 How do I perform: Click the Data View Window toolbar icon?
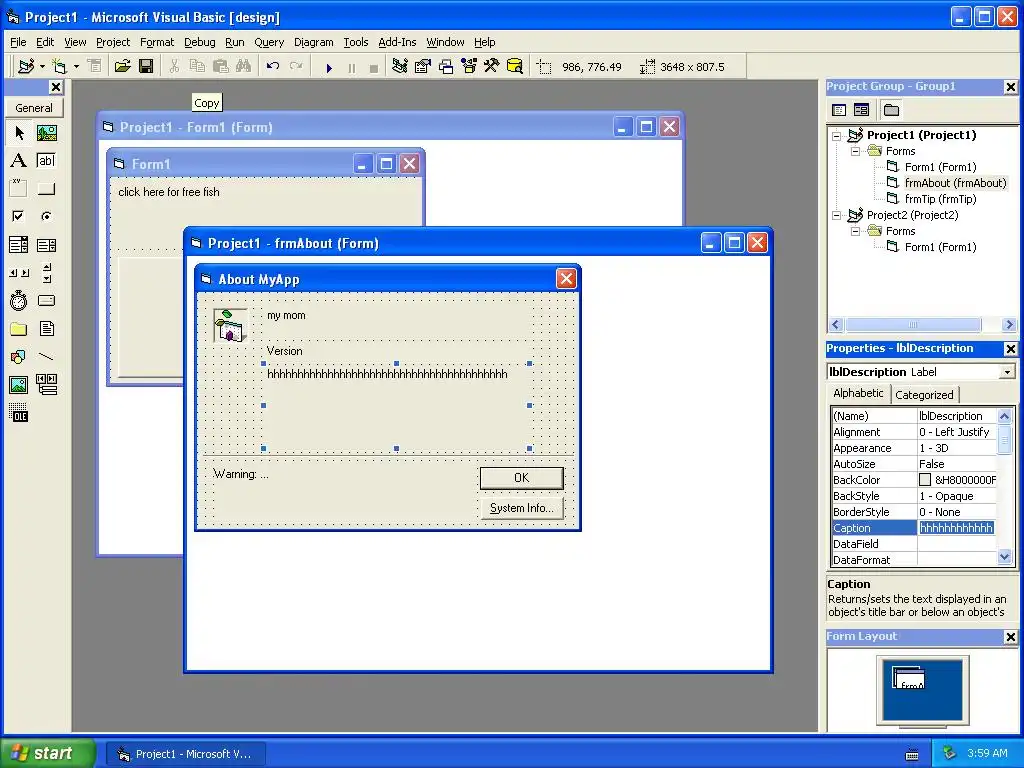(515, 67)
